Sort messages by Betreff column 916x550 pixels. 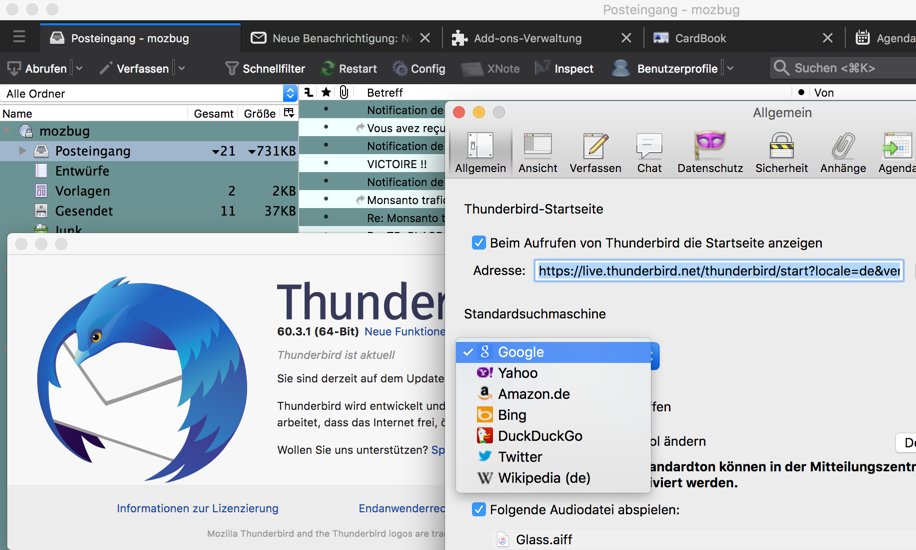(384, 92)
